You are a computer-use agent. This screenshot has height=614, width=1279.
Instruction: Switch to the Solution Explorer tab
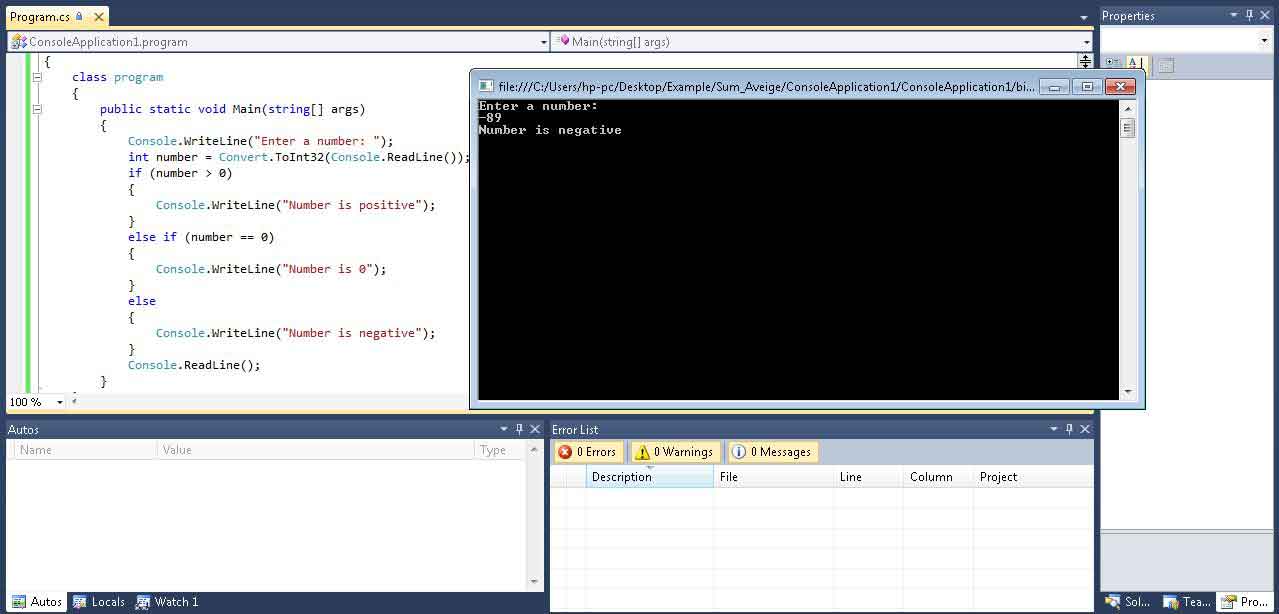coord(1127,602)
